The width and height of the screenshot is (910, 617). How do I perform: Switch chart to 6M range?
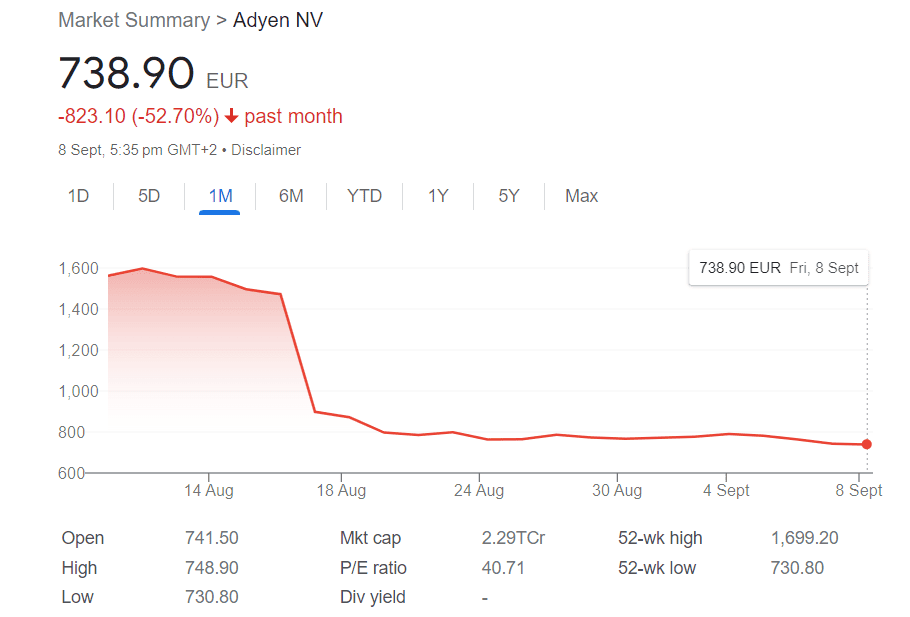(x=291, y=196)
